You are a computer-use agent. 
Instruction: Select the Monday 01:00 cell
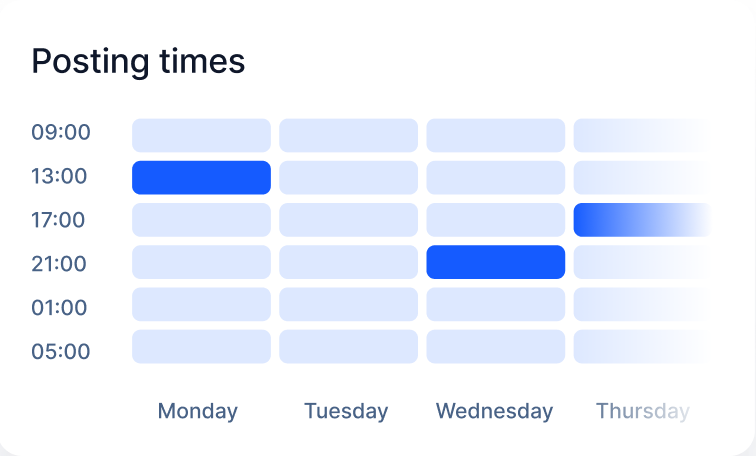tap(201, 304)
